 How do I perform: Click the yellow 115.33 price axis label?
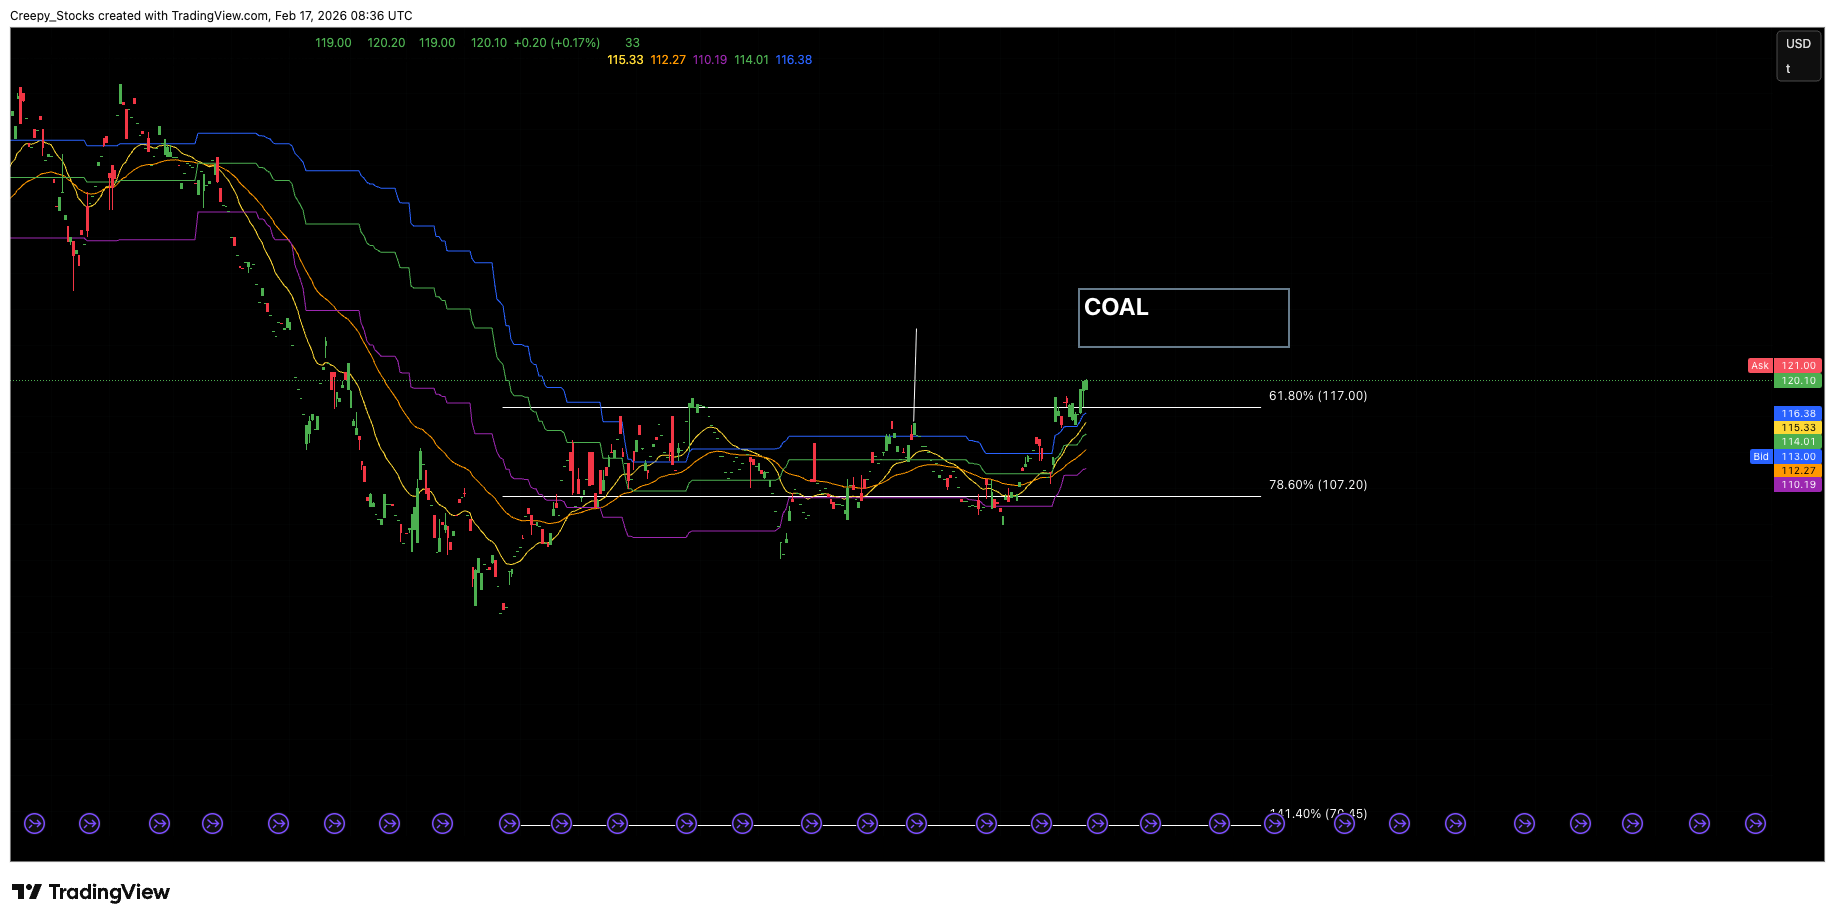click(1798, 428)
